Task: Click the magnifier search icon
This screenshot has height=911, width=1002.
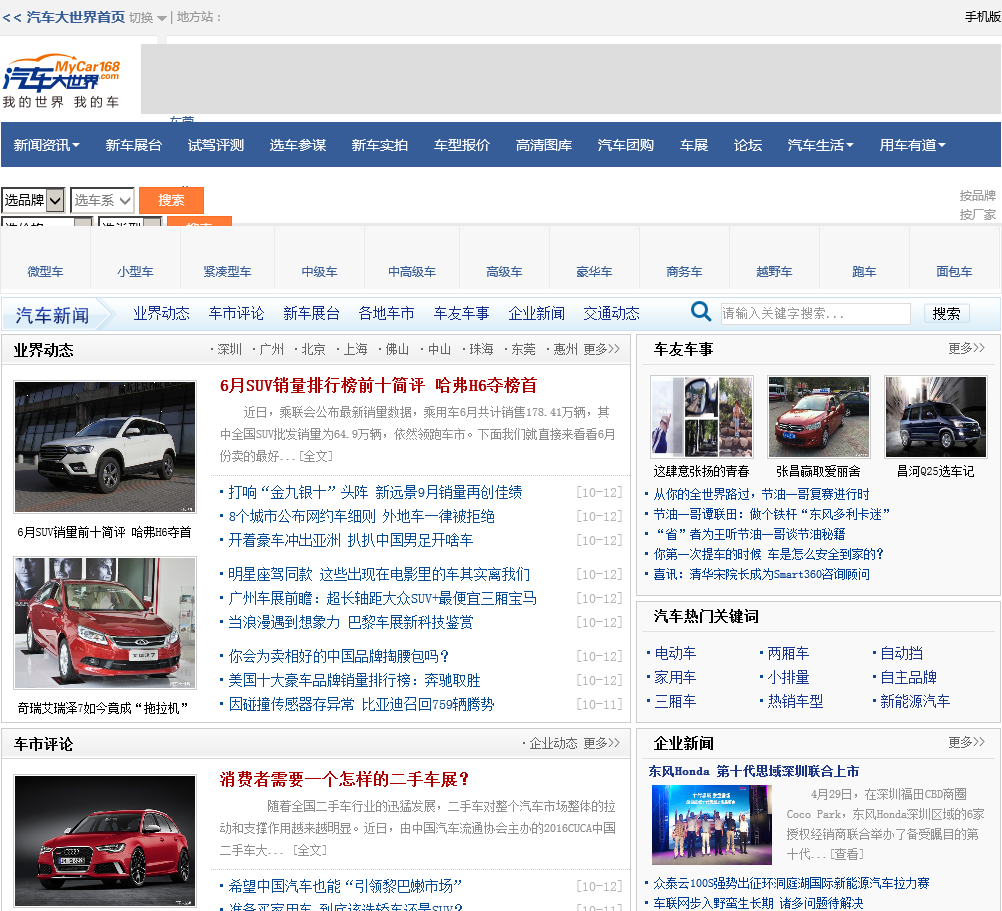Action: (x=701, y=312)
